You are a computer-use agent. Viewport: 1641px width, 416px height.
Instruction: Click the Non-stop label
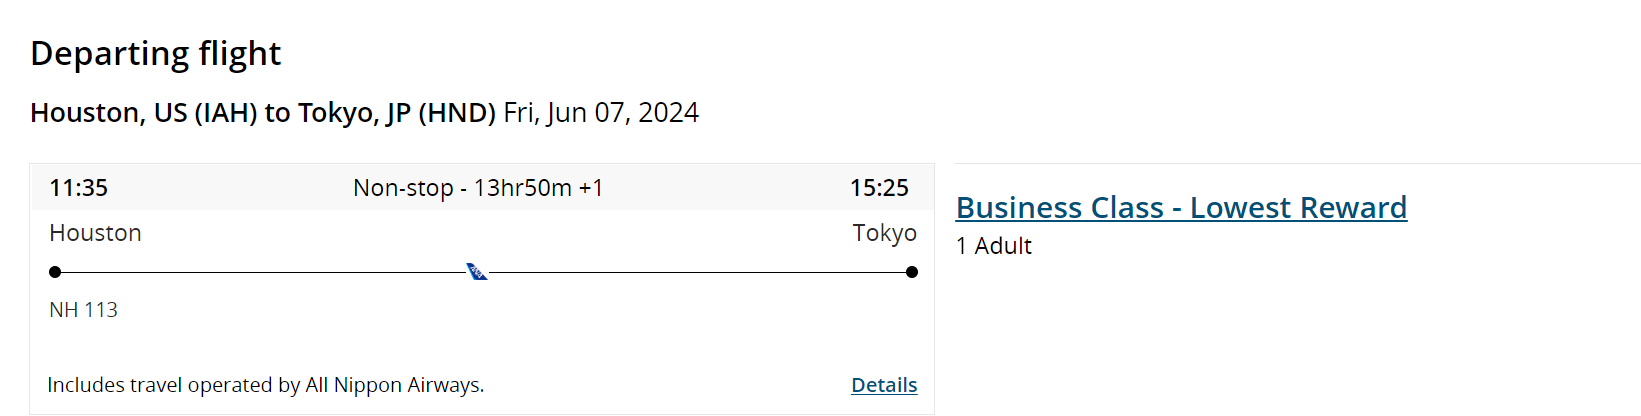point(403,188)
